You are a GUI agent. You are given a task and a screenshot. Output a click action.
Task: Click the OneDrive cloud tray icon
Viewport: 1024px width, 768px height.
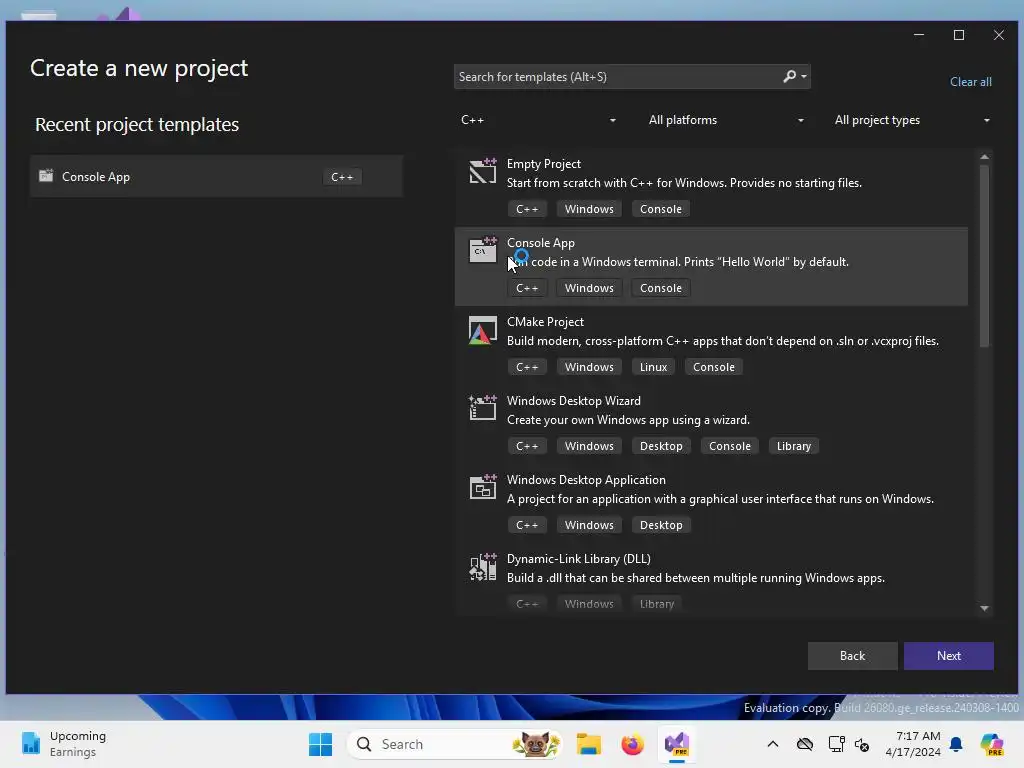tap(805, 744)
